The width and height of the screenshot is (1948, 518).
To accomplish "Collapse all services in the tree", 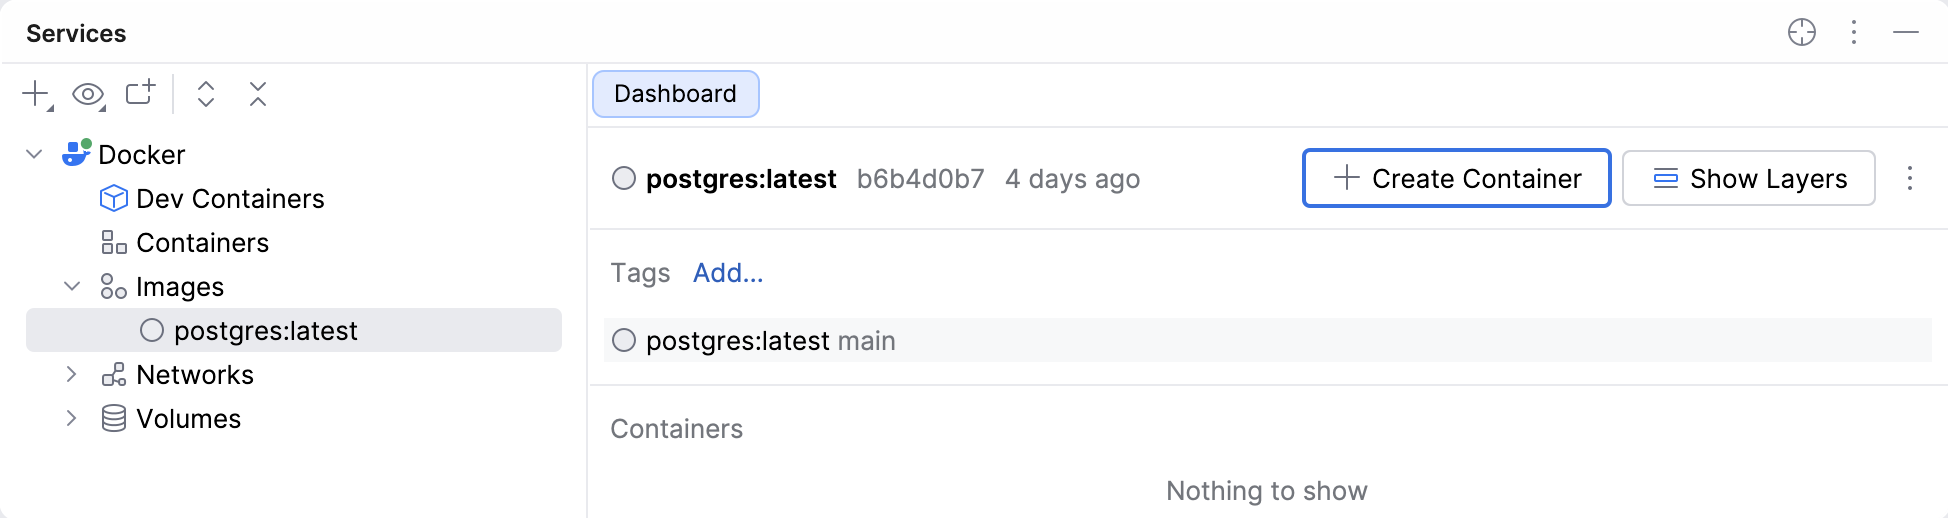I will coord(258,94).
